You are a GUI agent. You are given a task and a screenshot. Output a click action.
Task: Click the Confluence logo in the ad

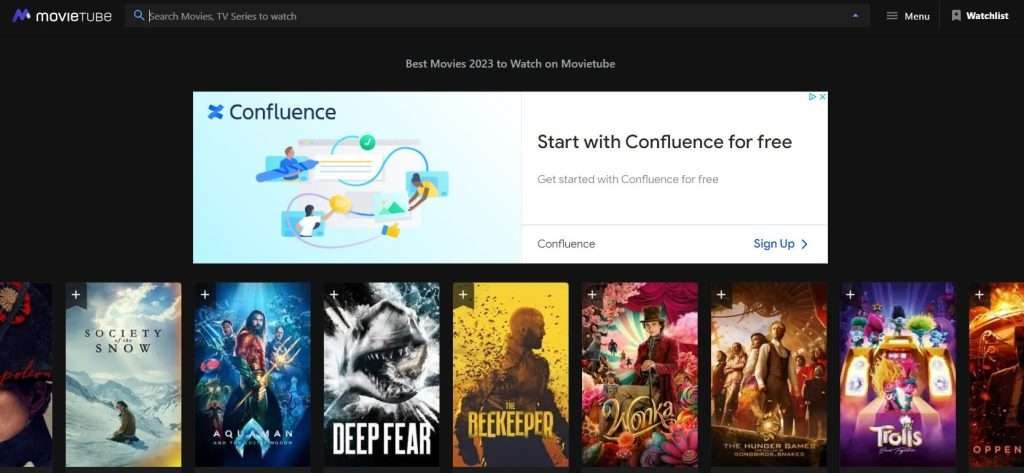click(272, 112)
